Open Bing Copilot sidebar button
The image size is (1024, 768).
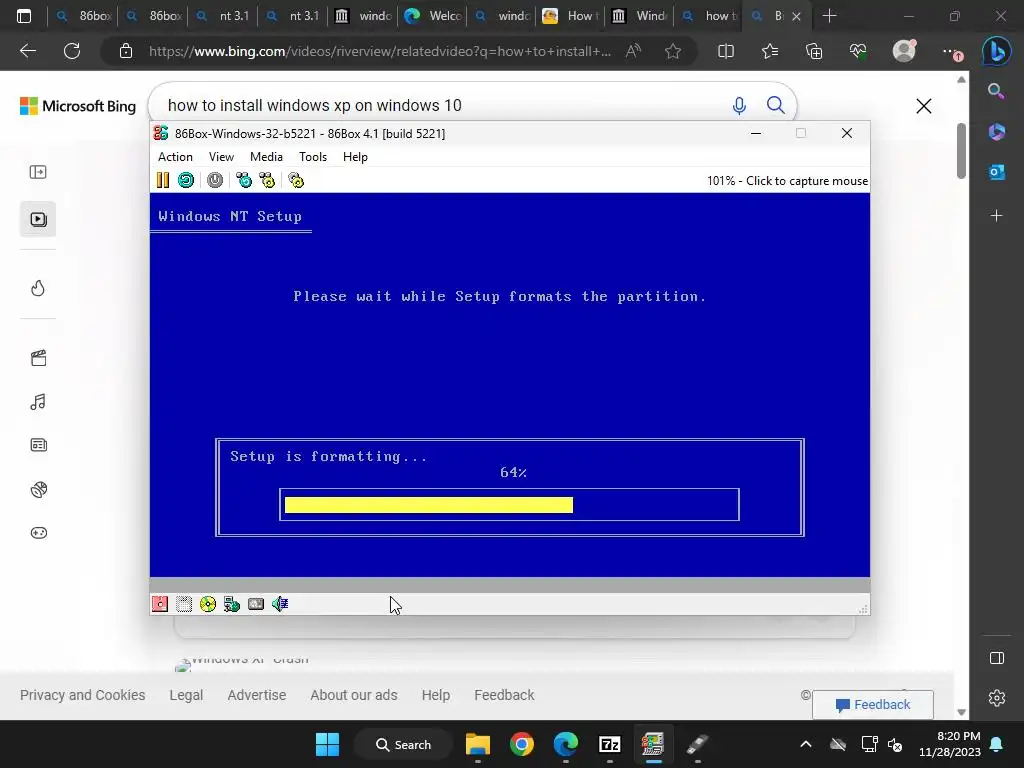(x=997, y=51)
